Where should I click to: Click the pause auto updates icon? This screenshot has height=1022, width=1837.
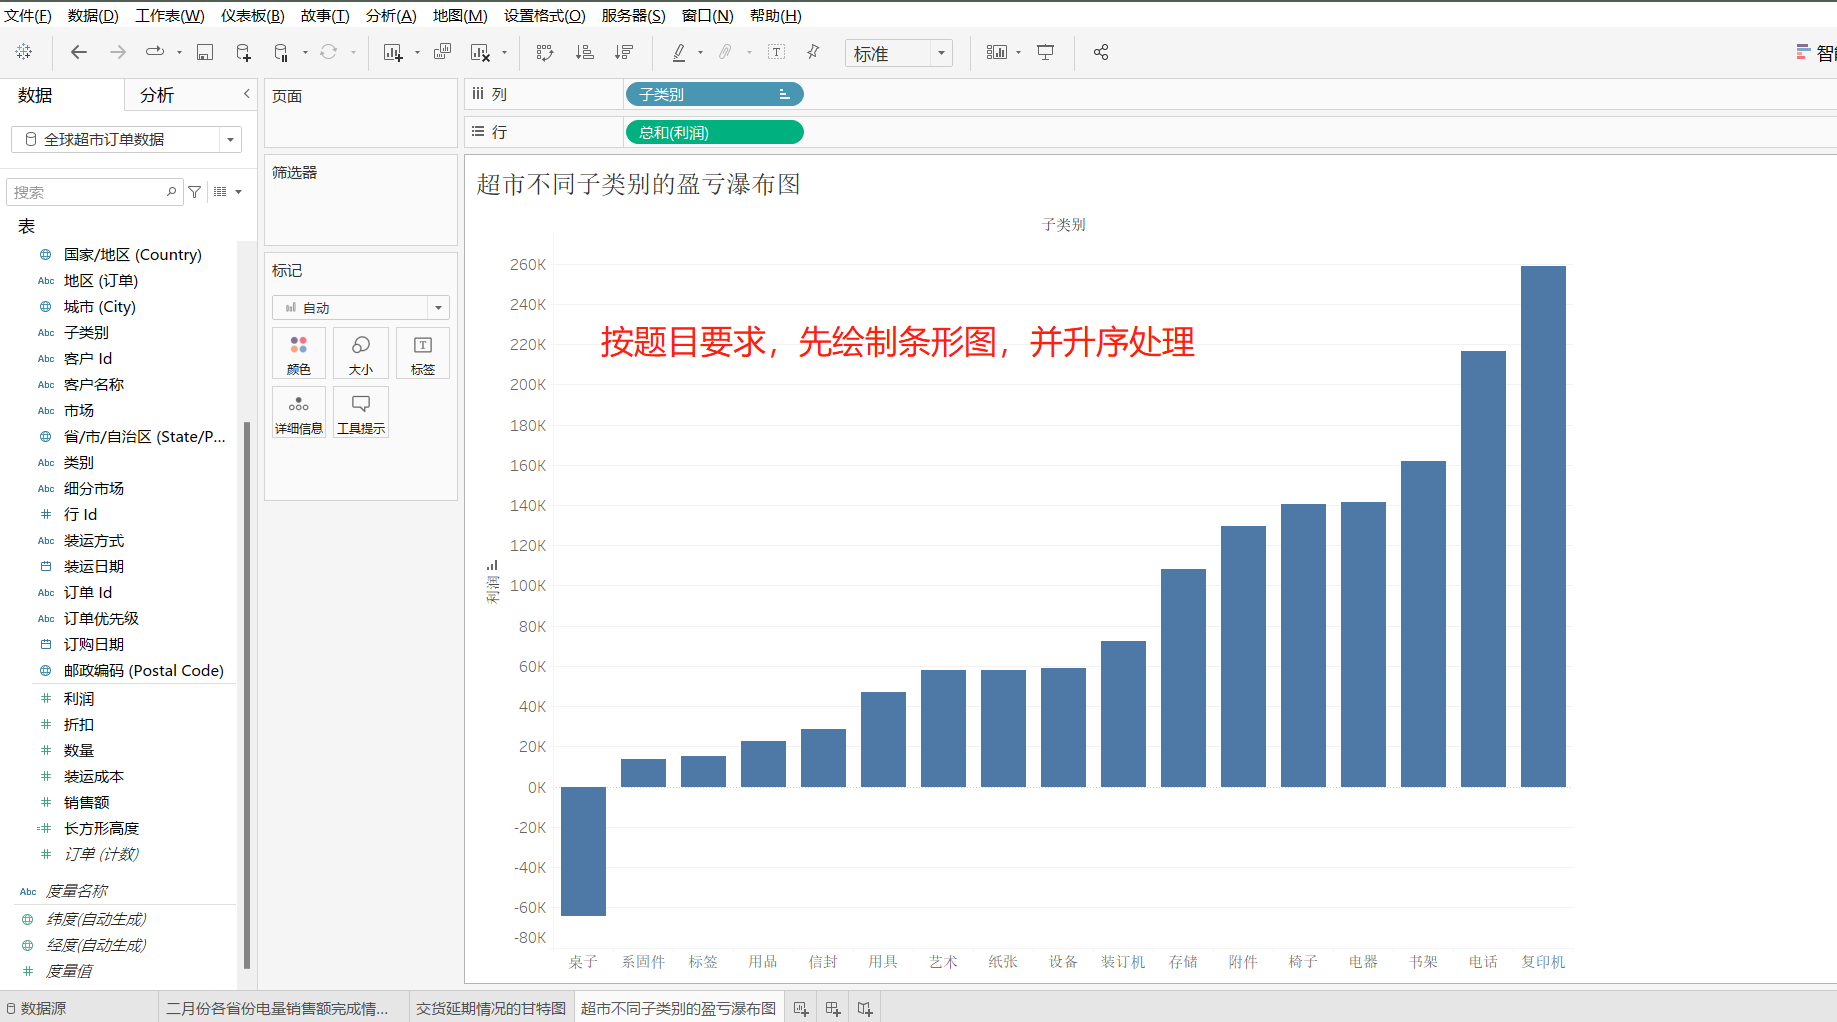(282, 52)
